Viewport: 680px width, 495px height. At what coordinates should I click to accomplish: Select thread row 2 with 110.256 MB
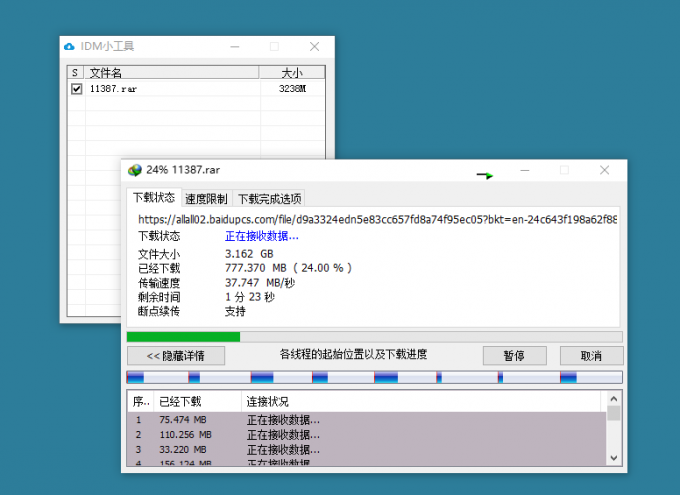(367, 435)
